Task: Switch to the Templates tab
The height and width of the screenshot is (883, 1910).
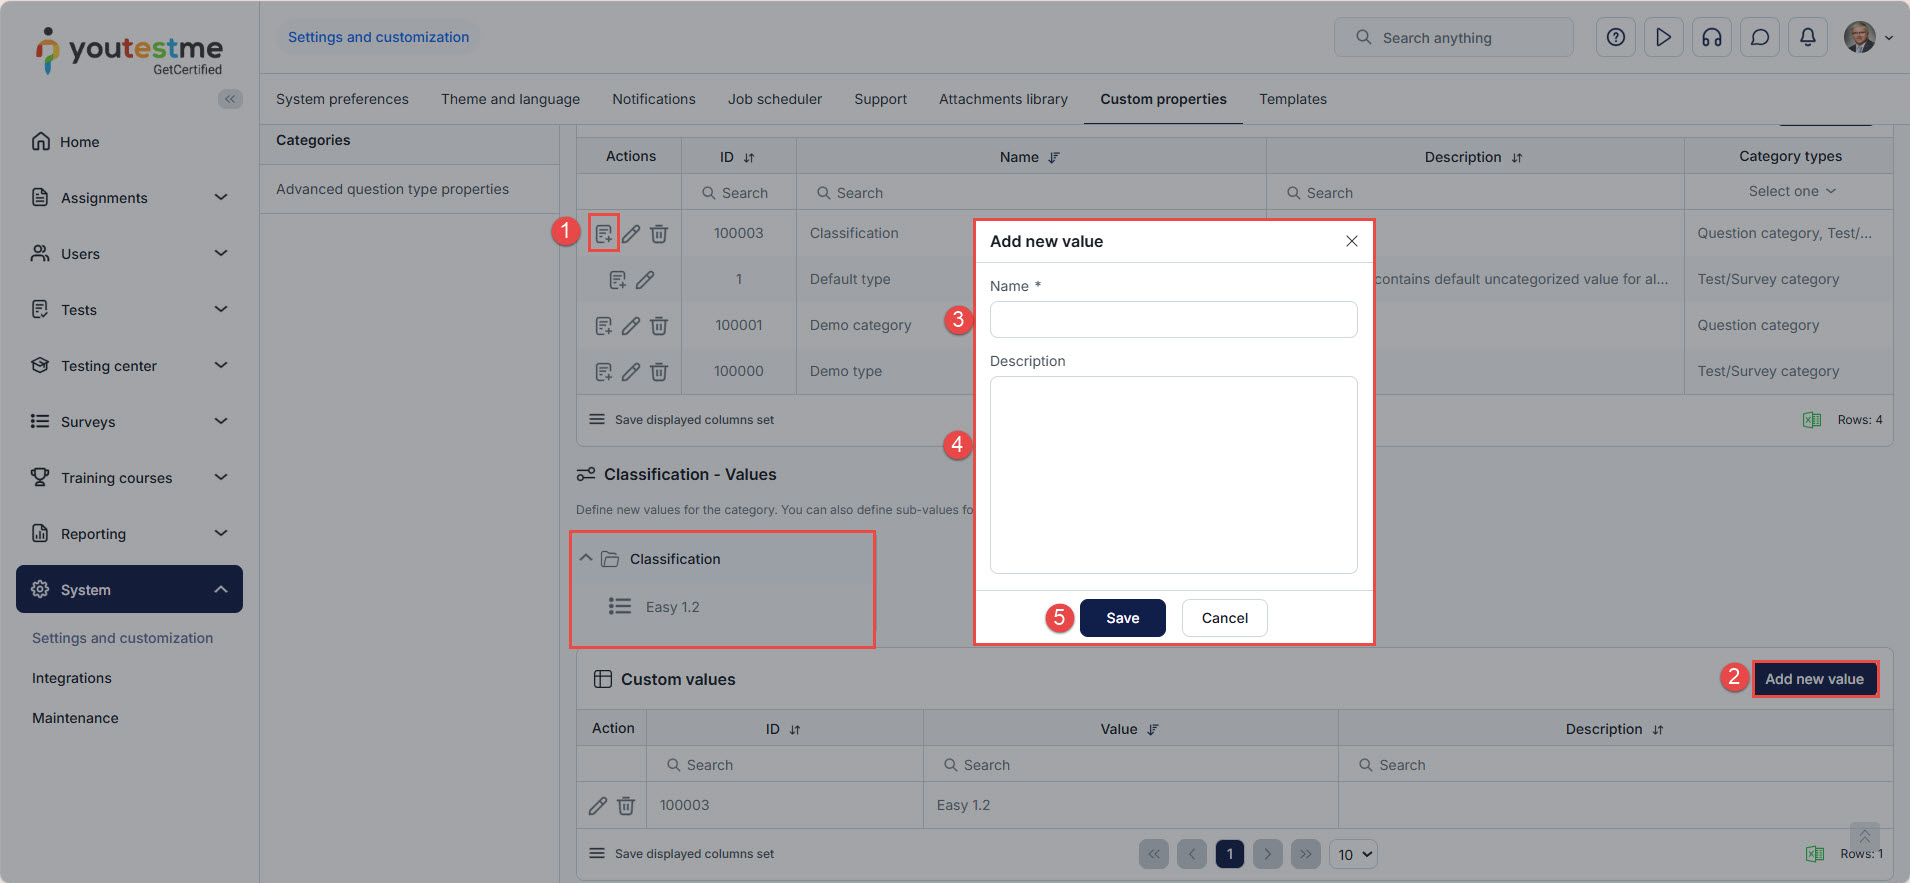Action: (1292, 99)
